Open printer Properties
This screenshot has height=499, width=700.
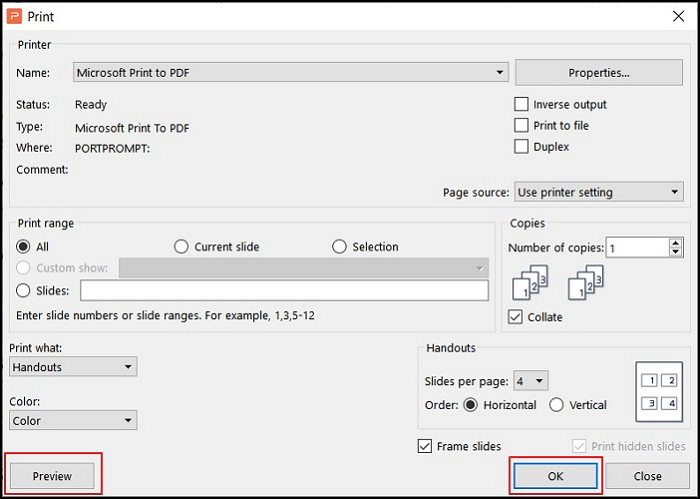[x=598, y=72]
